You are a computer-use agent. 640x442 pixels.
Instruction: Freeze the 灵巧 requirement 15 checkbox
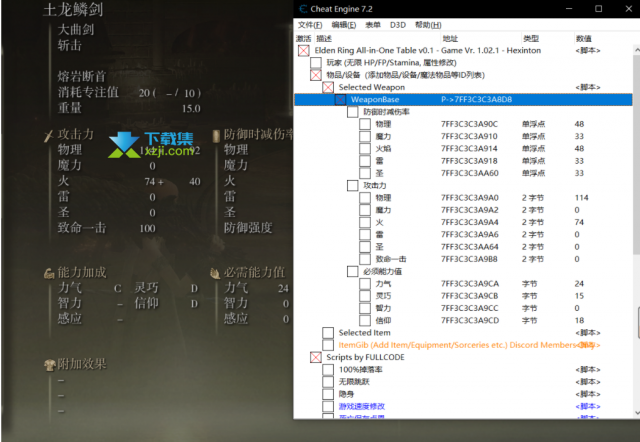[365, 296]
